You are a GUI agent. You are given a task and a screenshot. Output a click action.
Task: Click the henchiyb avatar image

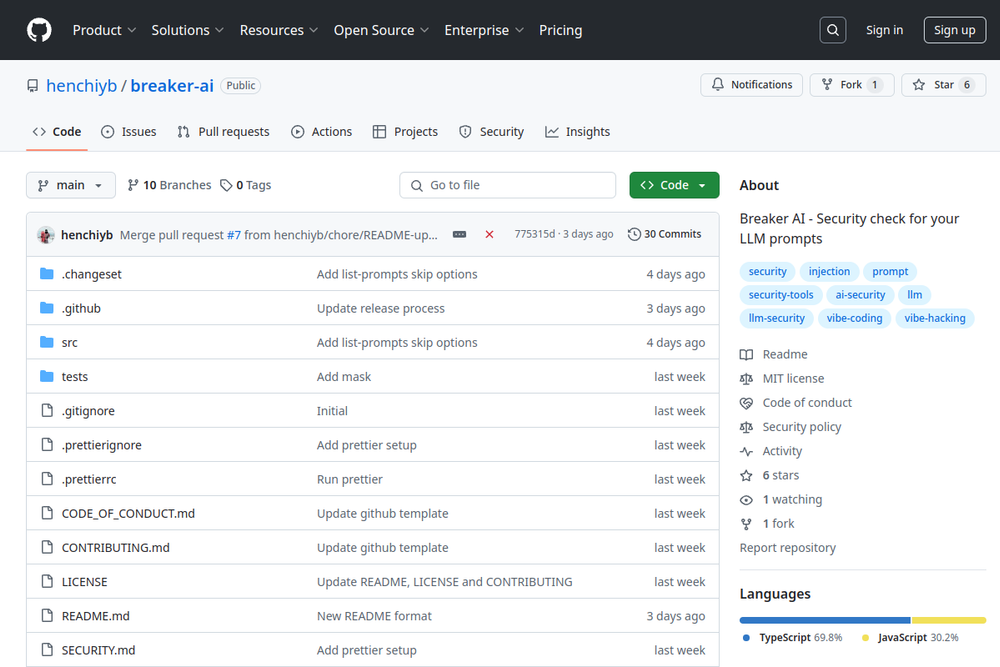point(45,235)
